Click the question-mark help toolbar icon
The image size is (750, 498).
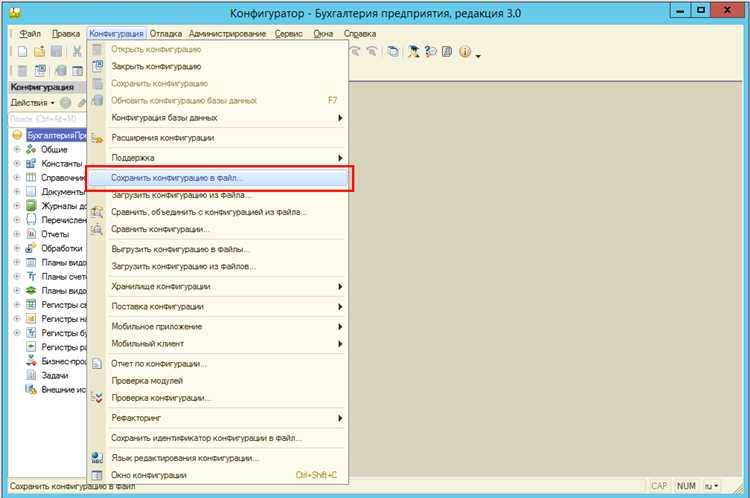[x=430, y=52]
